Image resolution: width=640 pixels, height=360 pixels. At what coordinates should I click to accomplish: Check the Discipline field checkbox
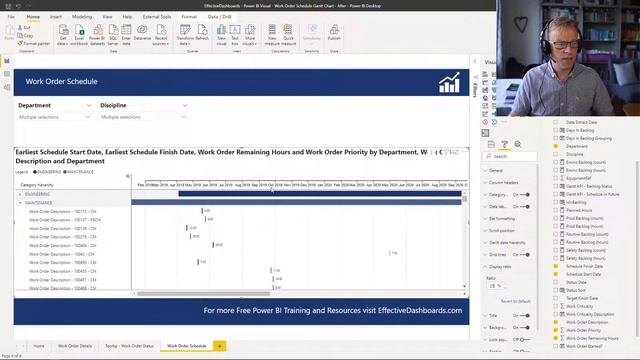[556, 154]
